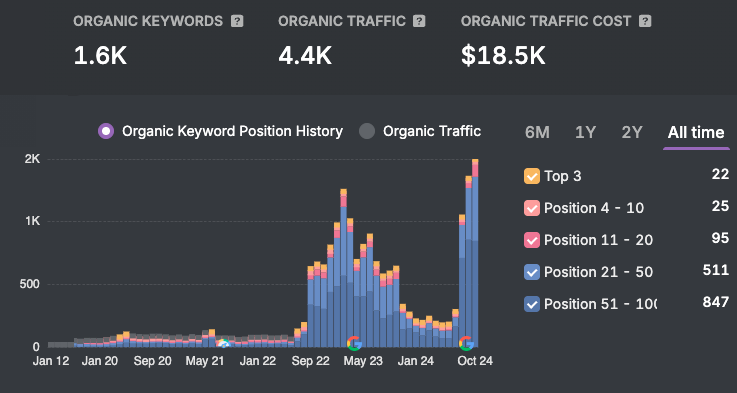
Task: Click the Position 11 - 20 count 95
Action: tap(721, 238)
